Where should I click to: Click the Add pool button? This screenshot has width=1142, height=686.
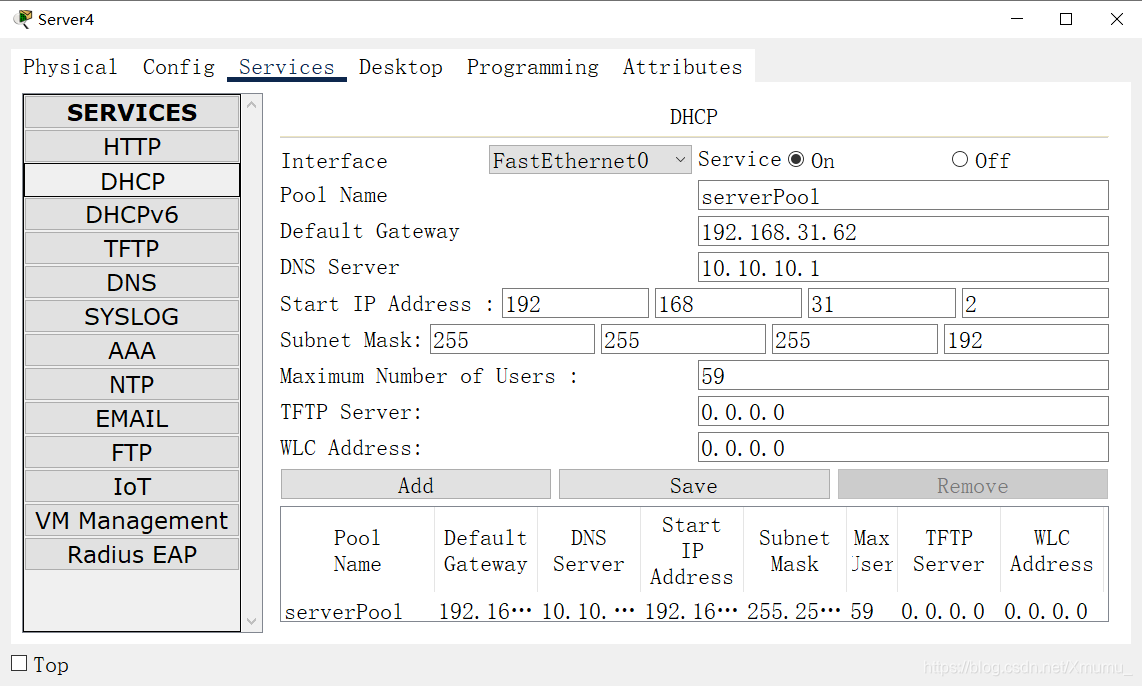pyautogui.click(x=415, y=485)
